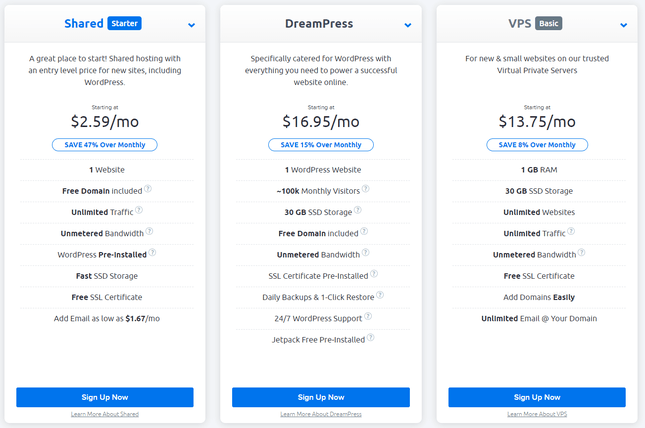Expand the Shared plan chevron dropdown
The image size is (645, 428).
click(191, 25)
